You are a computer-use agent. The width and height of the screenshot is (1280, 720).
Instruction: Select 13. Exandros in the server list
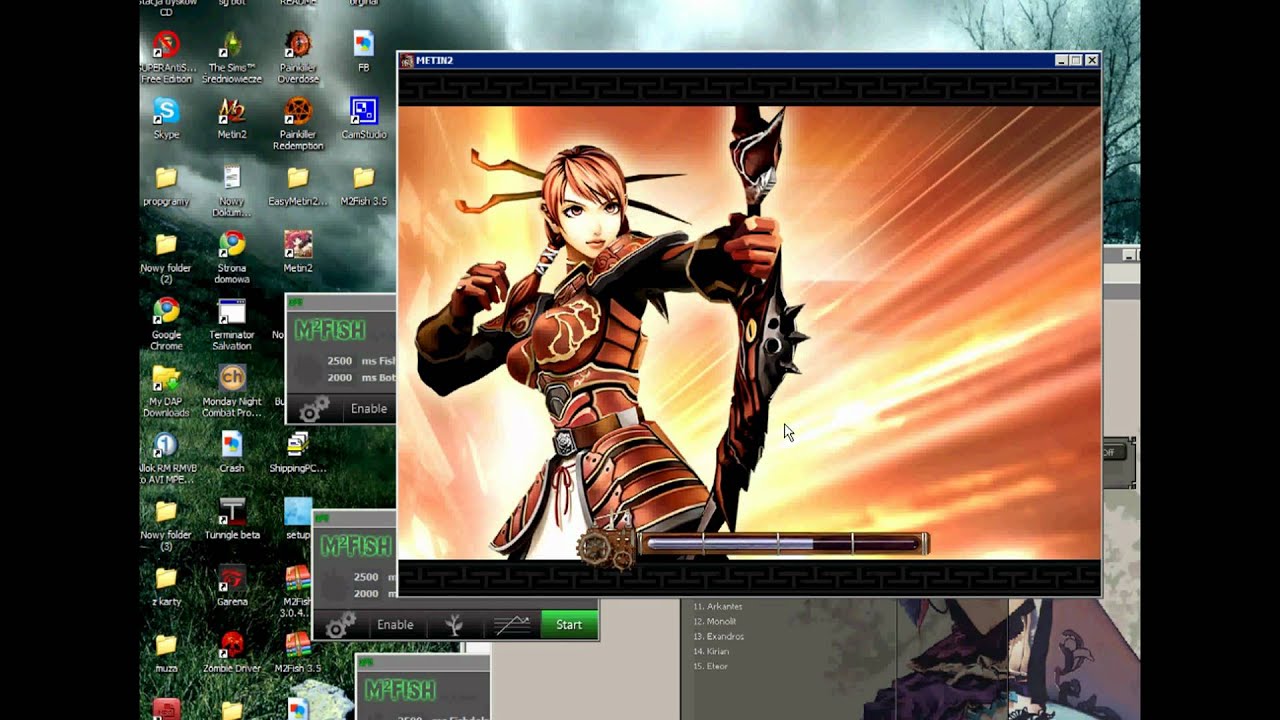(718, 636)
